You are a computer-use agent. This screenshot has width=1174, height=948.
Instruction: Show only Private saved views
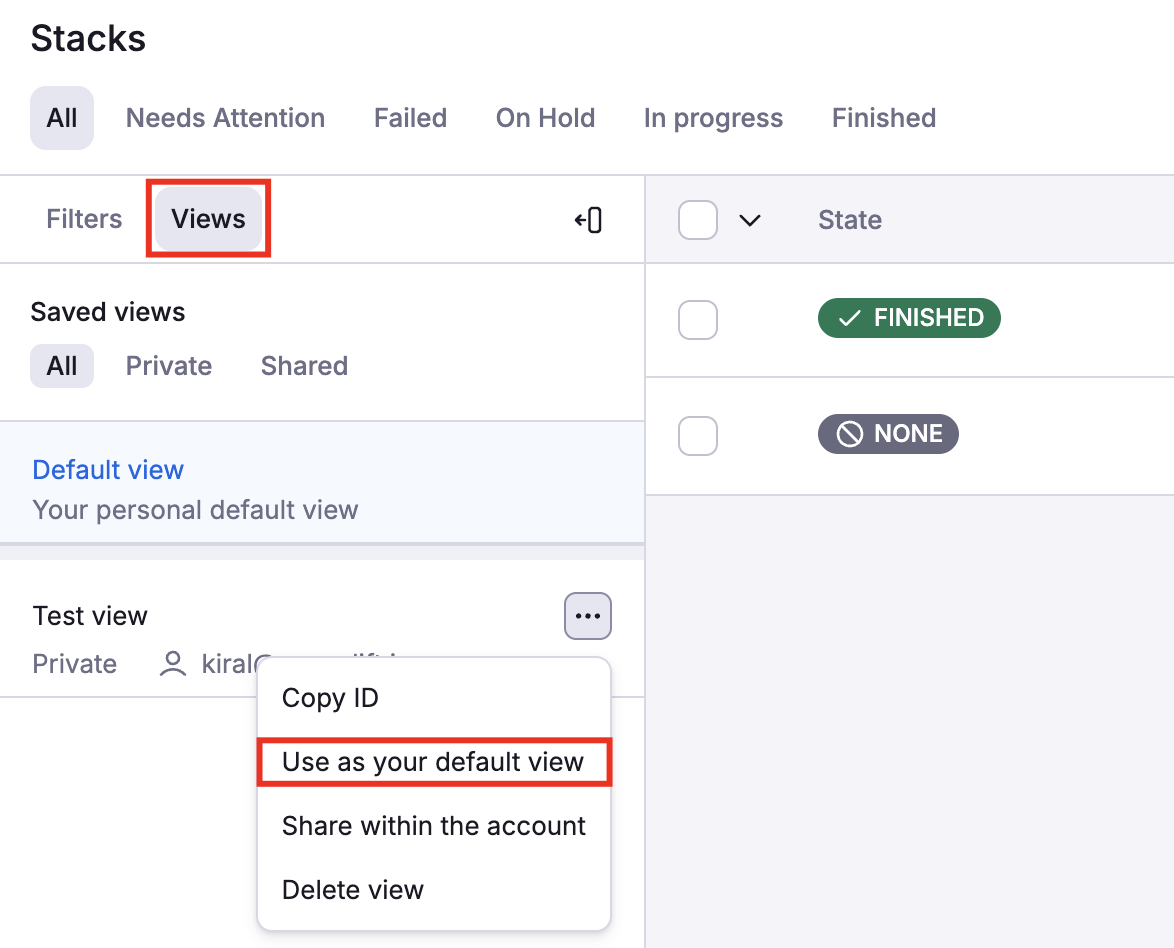pyautogui.click(x=168, y=365)
